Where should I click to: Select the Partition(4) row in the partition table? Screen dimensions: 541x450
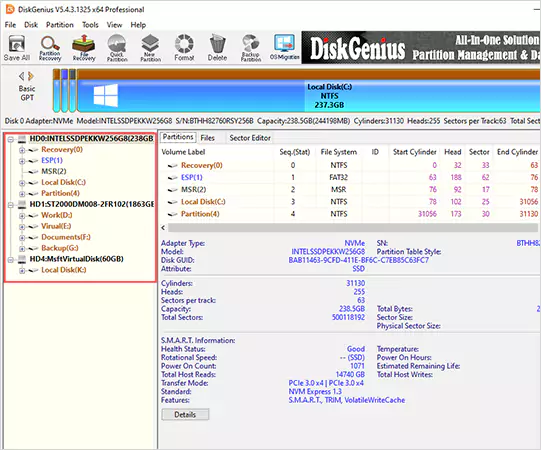[350, 214]
